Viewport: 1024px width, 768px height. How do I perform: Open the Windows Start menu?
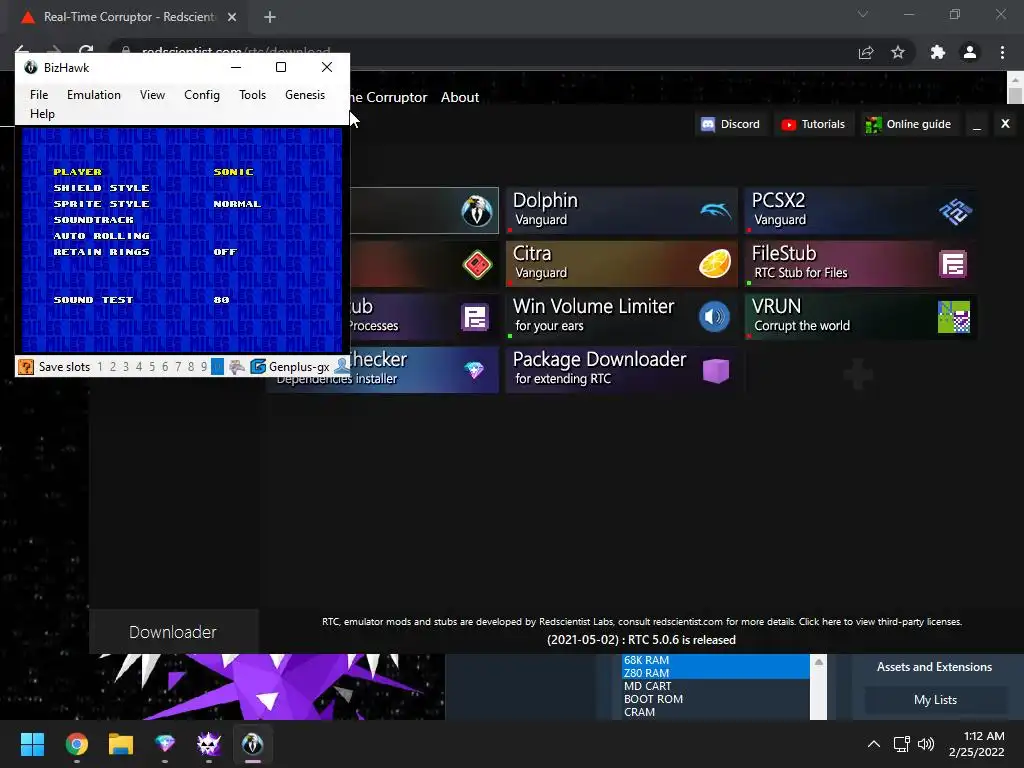point(32,744)
